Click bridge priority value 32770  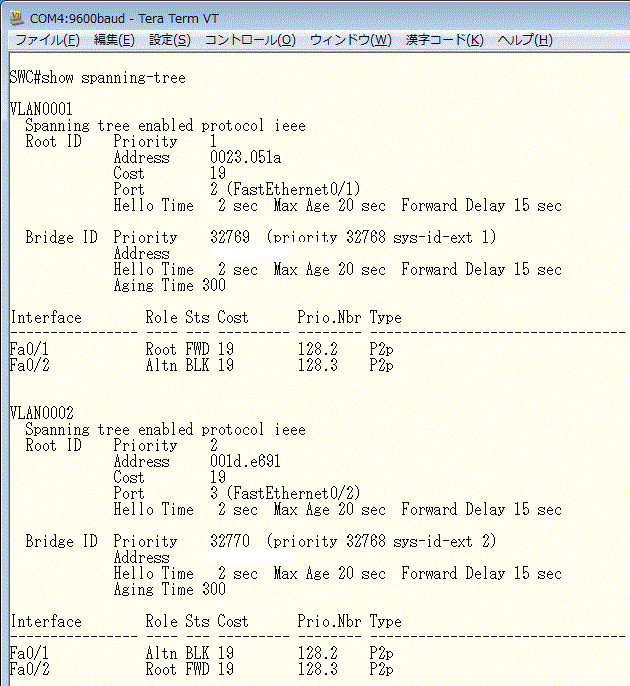(x=230, y=541)
